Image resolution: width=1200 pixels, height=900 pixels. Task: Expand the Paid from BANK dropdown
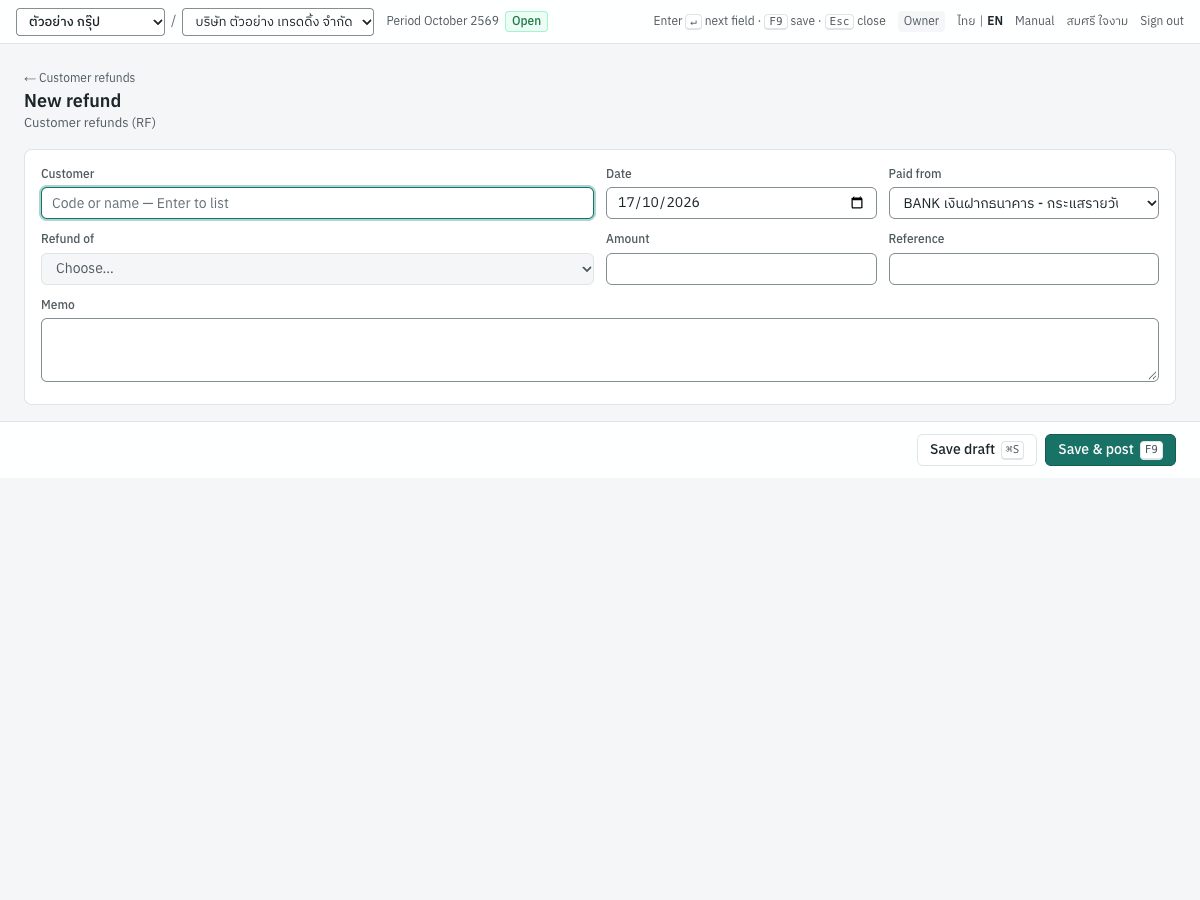tap(1023, 203)
